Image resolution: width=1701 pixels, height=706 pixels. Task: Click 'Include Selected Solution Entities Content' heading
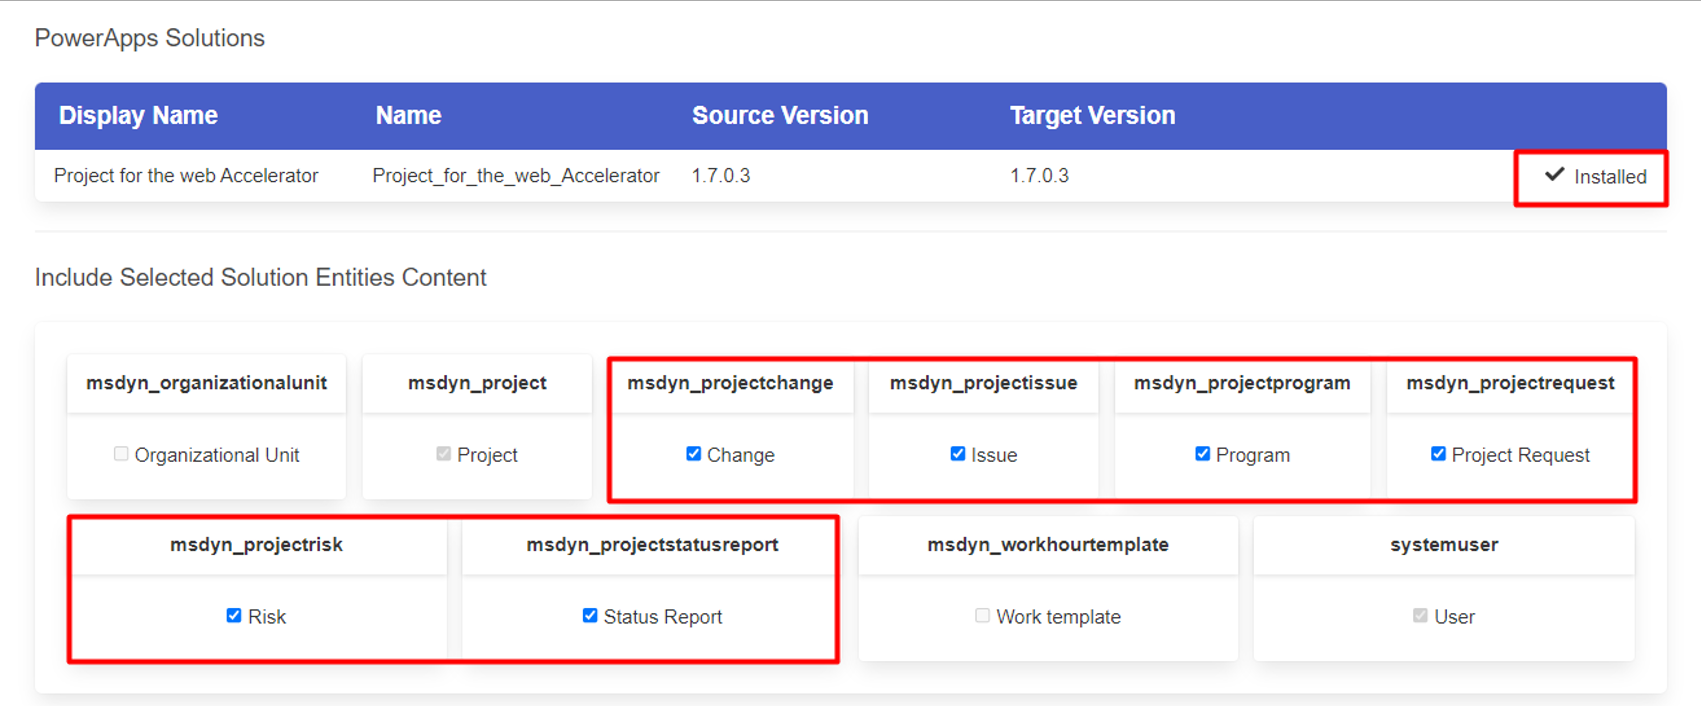tap(261, 278)
